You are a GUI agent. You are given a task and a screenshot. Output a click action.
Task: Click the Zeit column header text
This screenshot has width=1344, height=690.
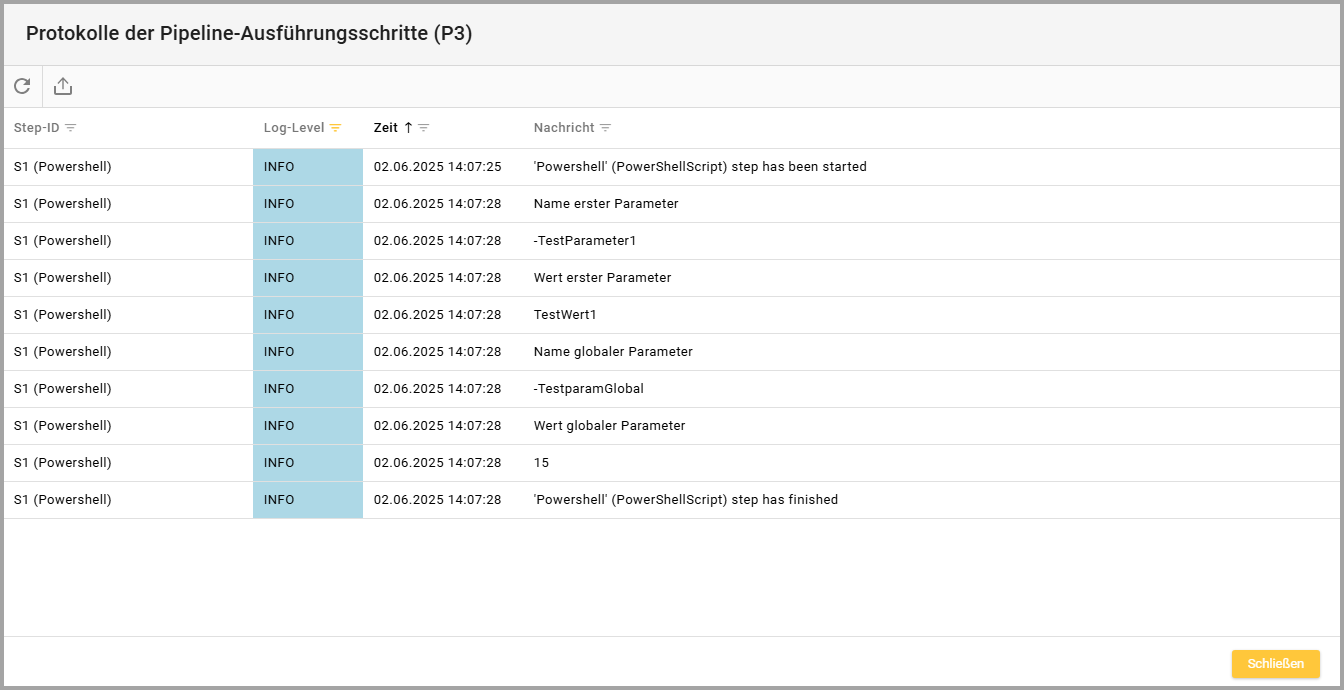[385, 128]
